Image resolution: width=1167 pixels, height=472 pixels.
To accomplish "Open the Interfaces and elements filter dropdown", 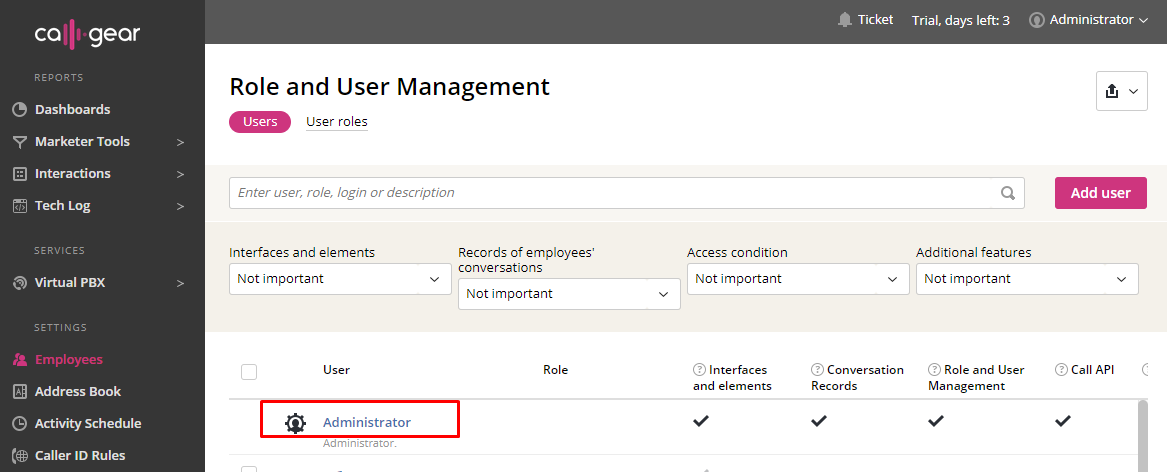I will (x=340, y=279).
